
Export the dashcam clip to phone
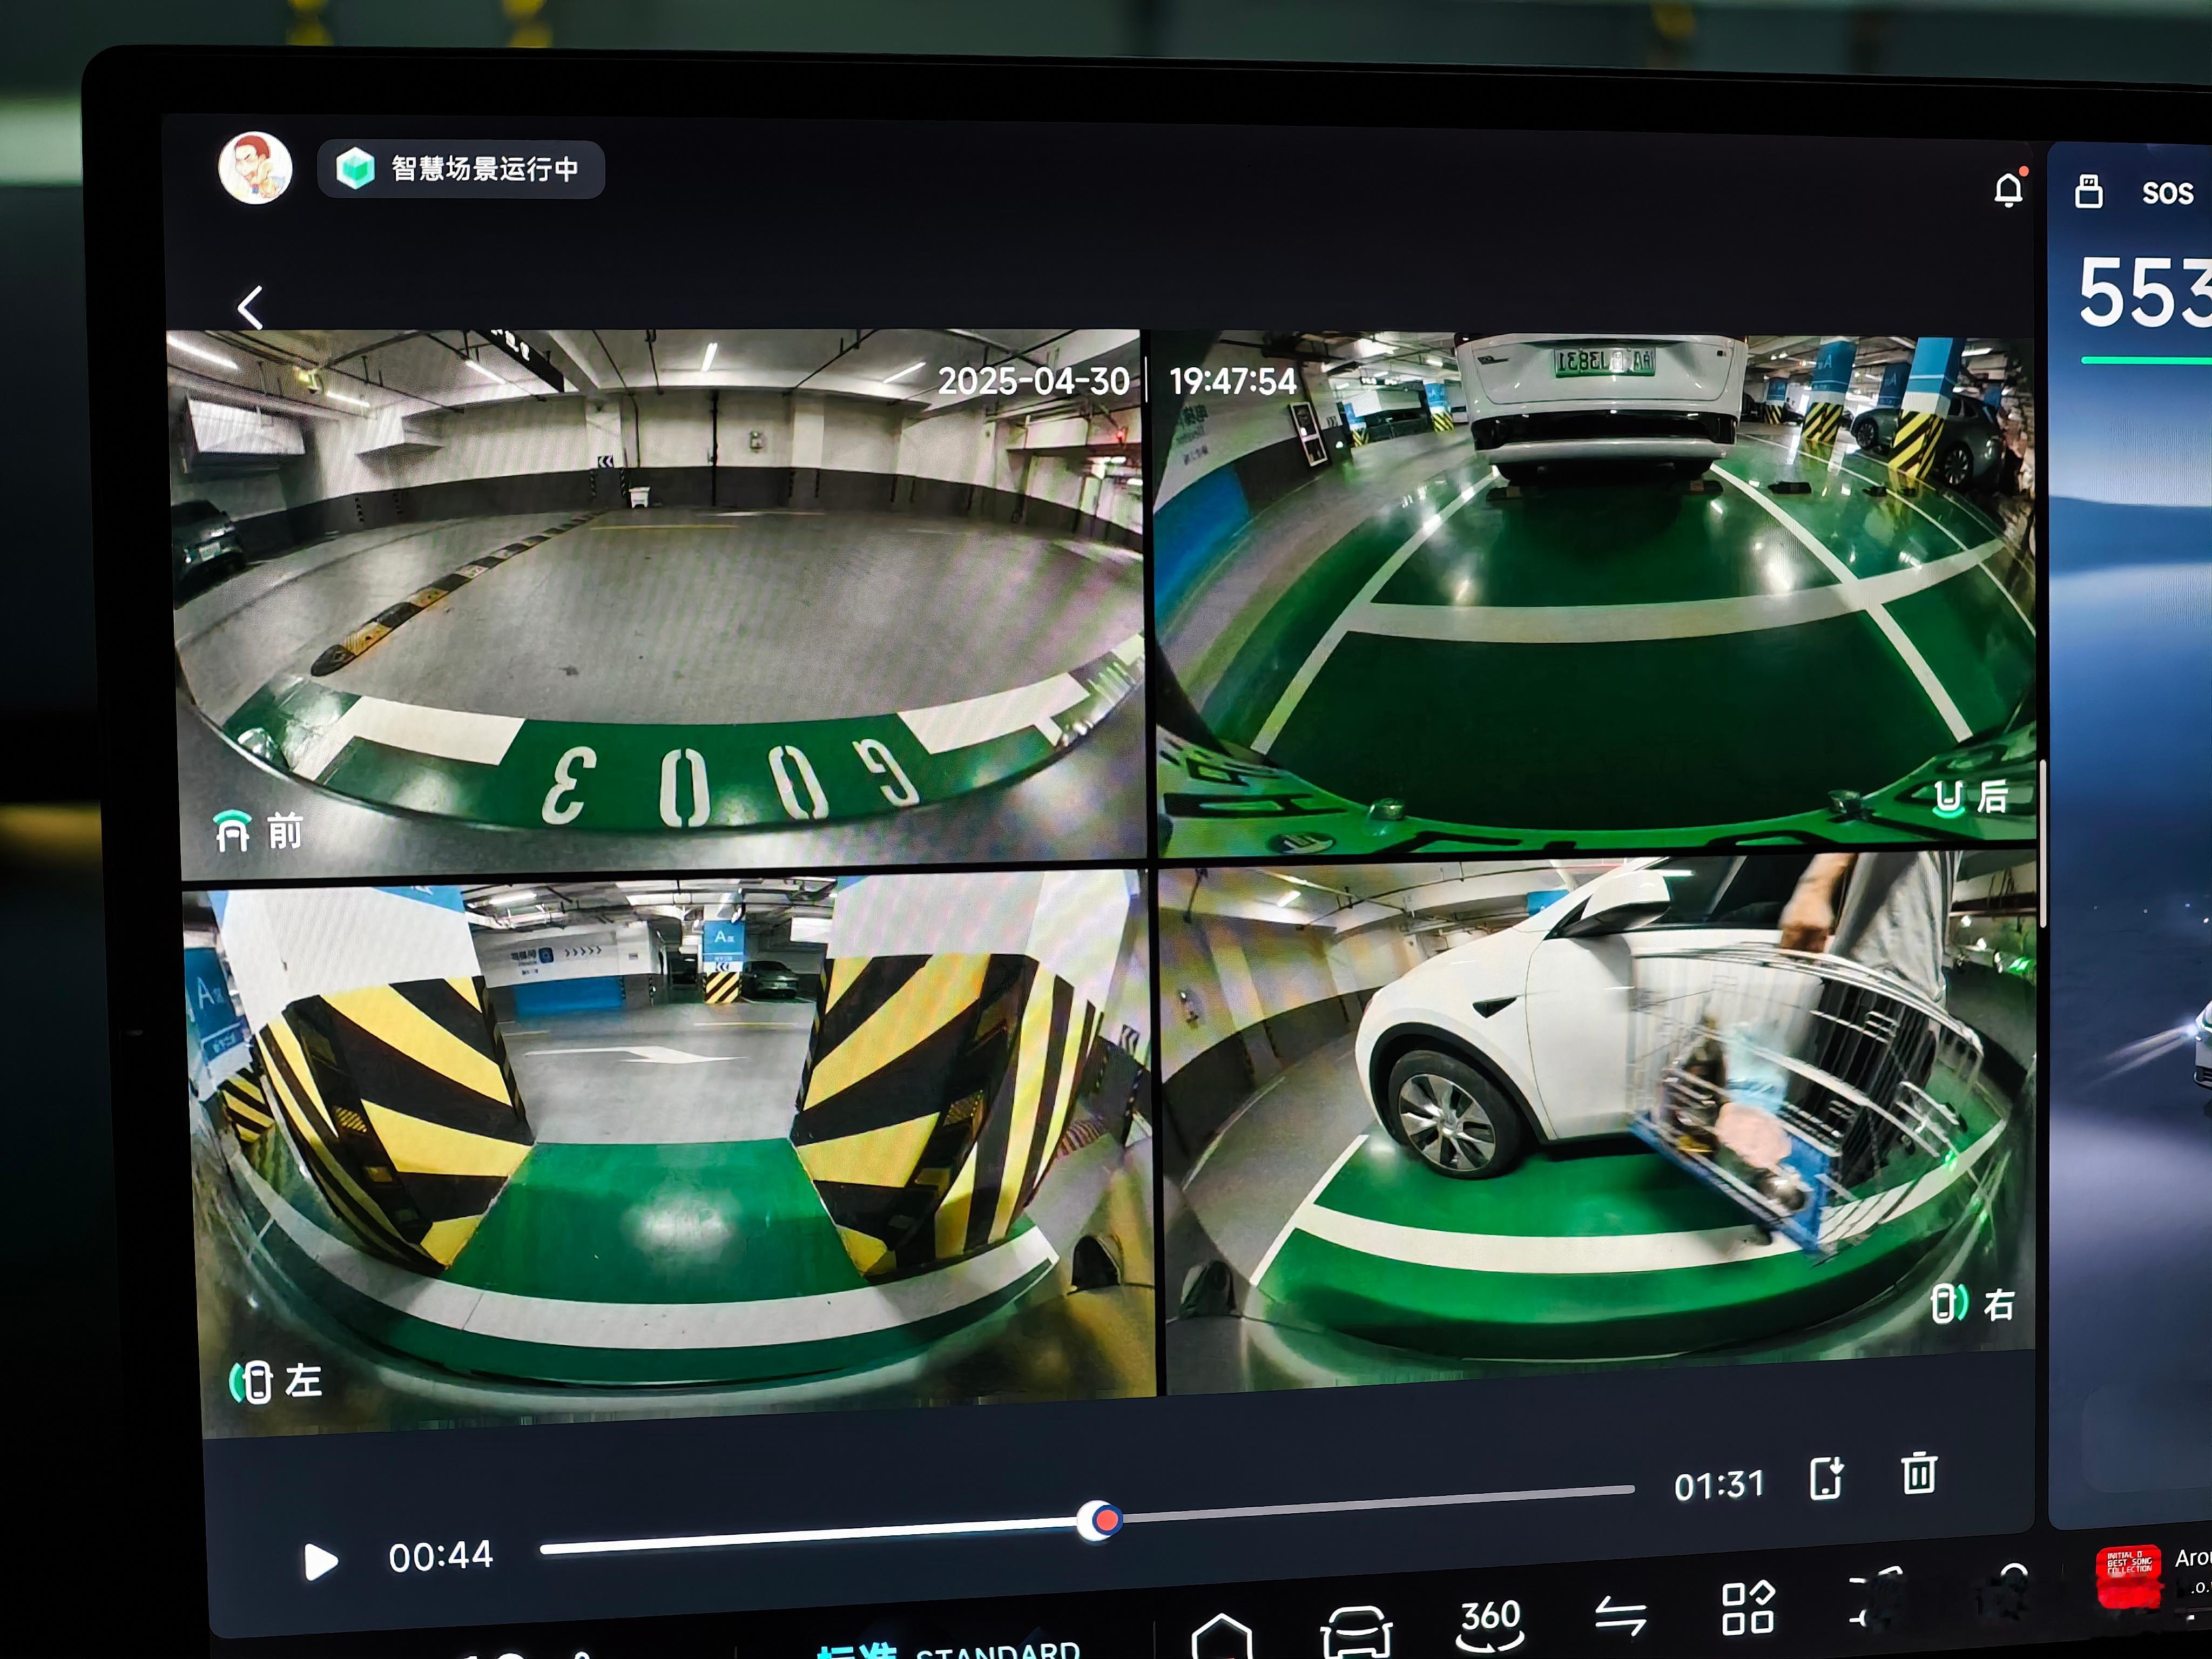(x=1826, y=1478)
